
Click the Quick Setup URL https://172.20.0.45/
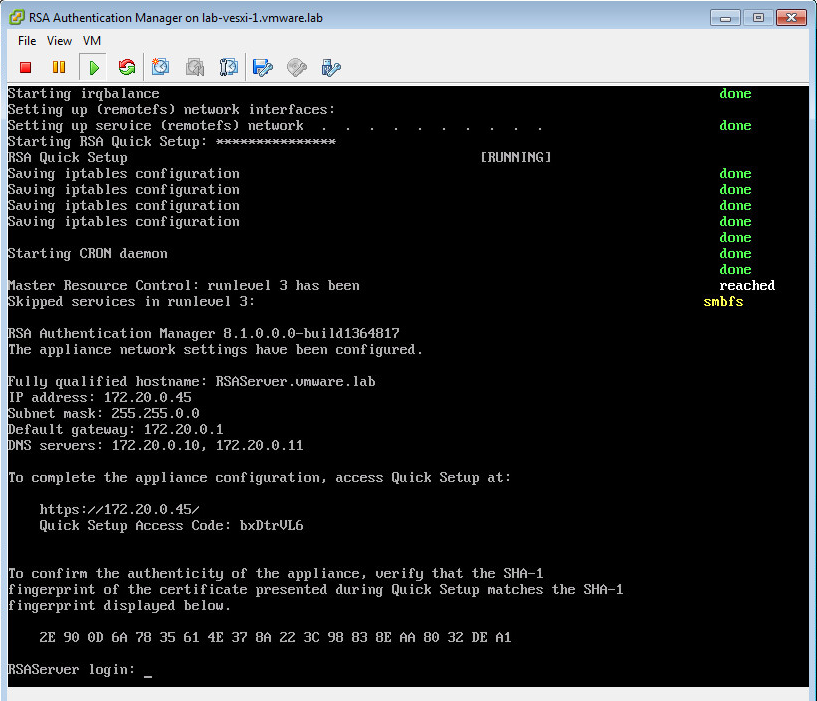[119, 509]
